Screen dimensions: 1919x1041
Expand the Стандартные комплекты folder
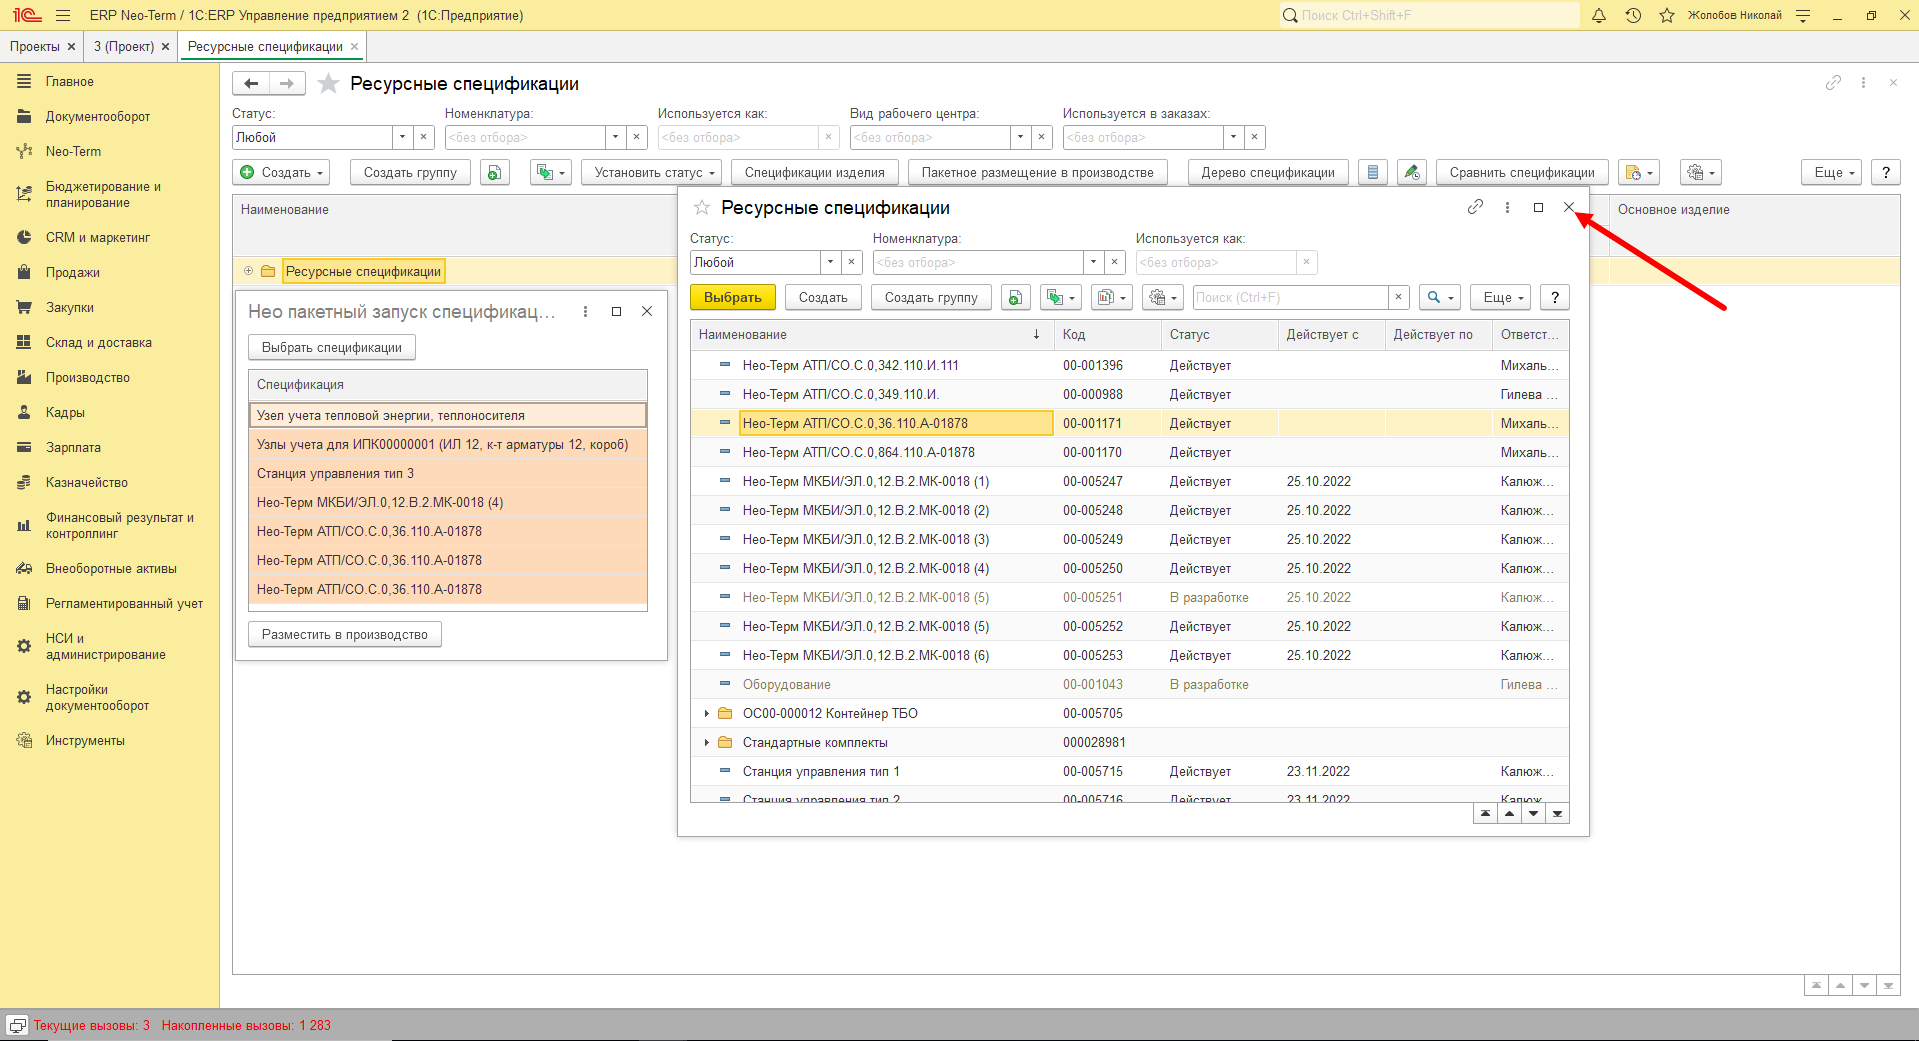click(707, 743)
